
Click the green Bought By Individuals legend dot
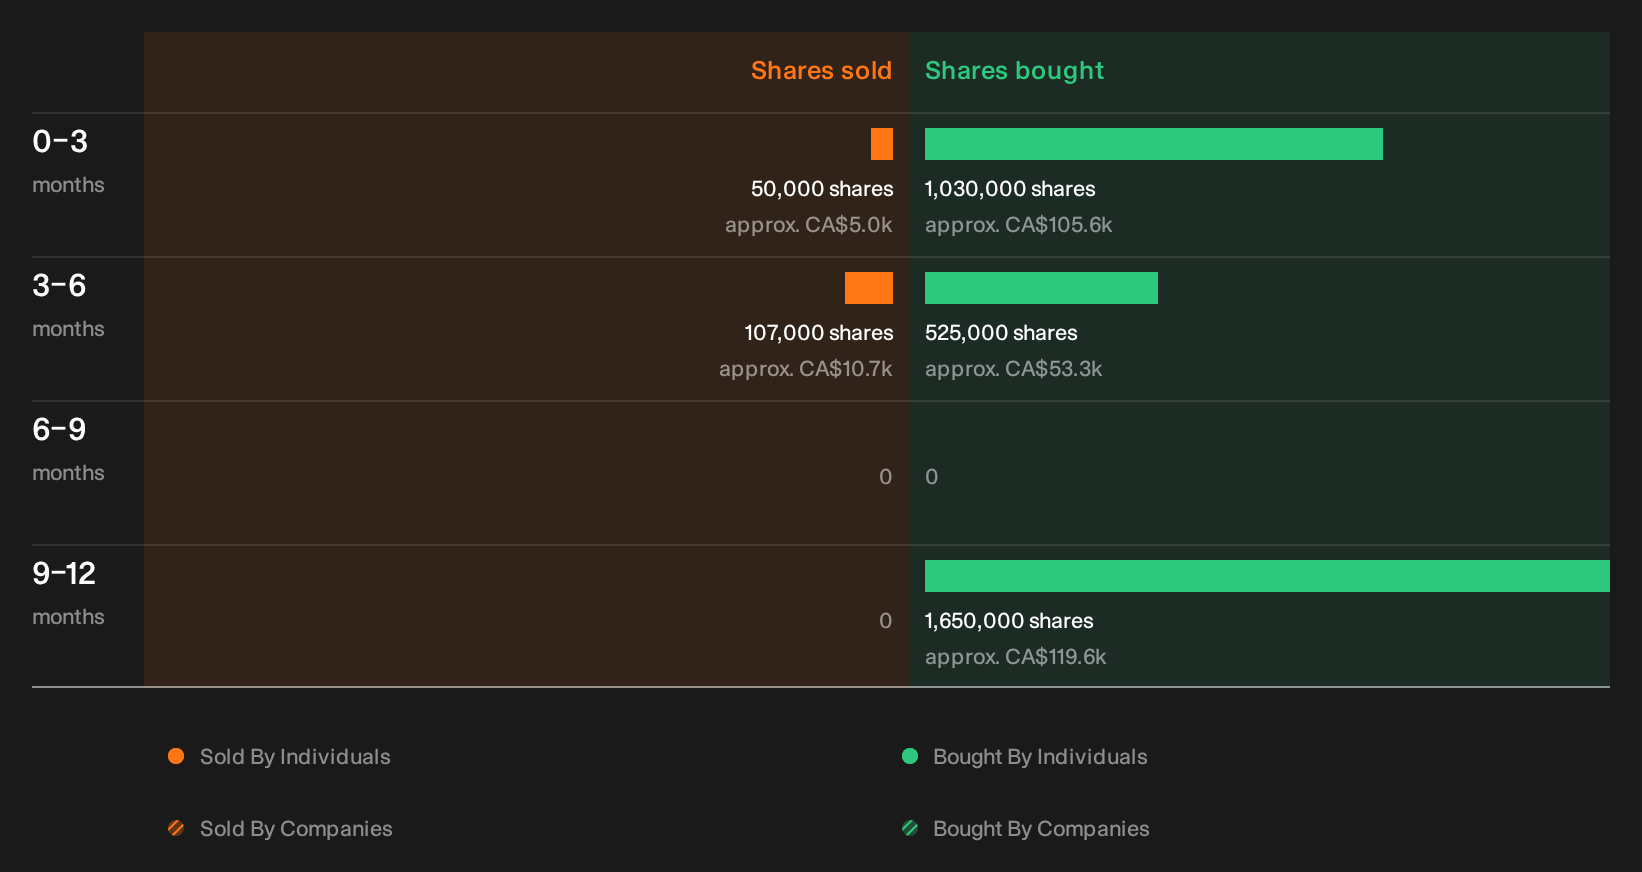pyautogui.click(x=910, y=756)
